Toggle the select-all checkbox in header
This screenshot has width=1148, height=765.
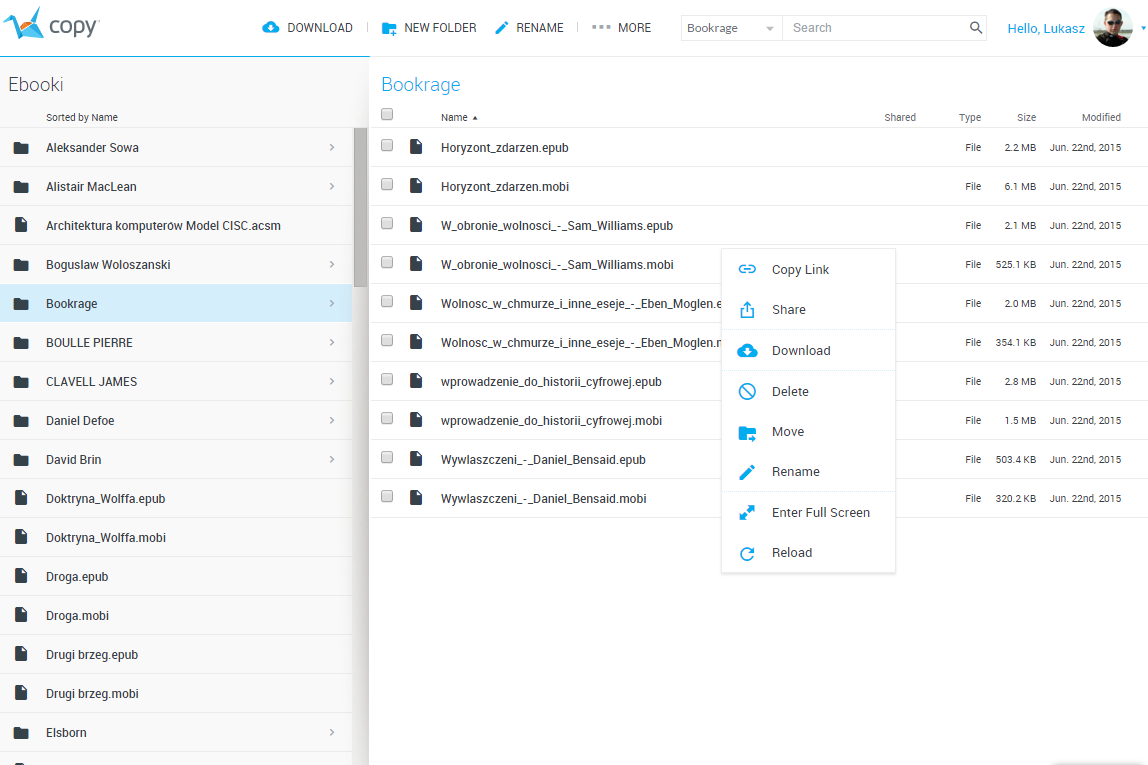pos(387,115)
